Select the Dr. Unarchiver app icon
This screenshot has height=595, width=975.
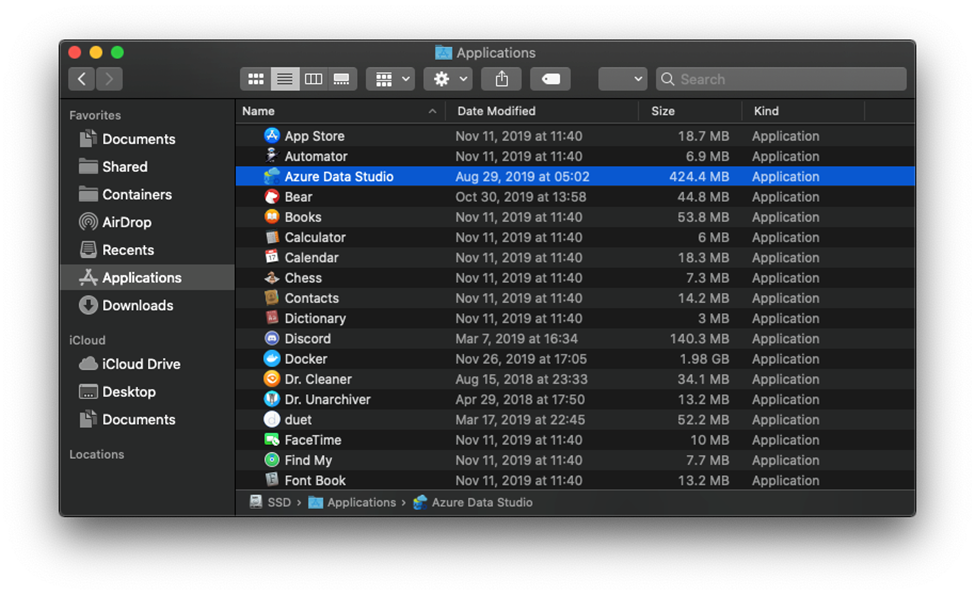(x=272, y=399)
